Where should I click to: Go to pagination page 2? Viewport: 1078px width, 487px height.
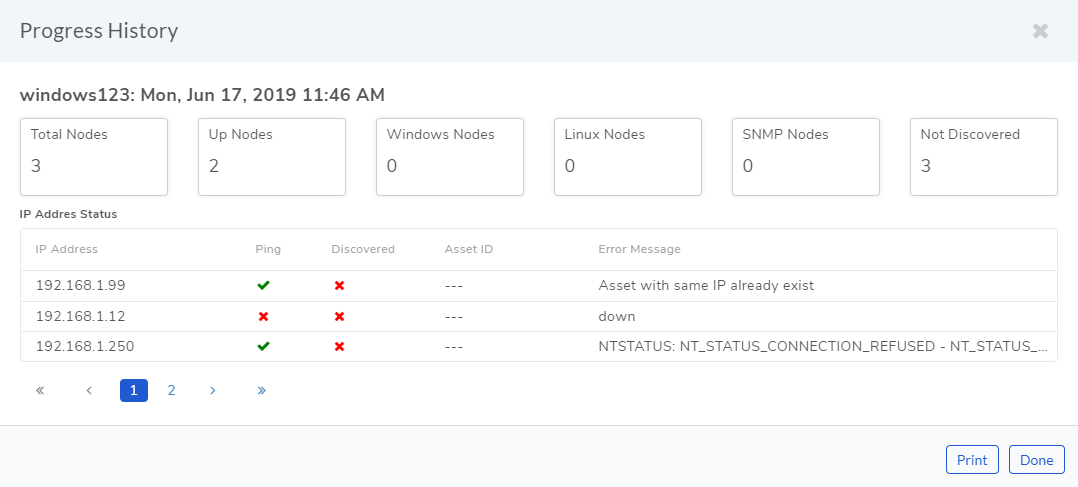(x=171, y=390)
